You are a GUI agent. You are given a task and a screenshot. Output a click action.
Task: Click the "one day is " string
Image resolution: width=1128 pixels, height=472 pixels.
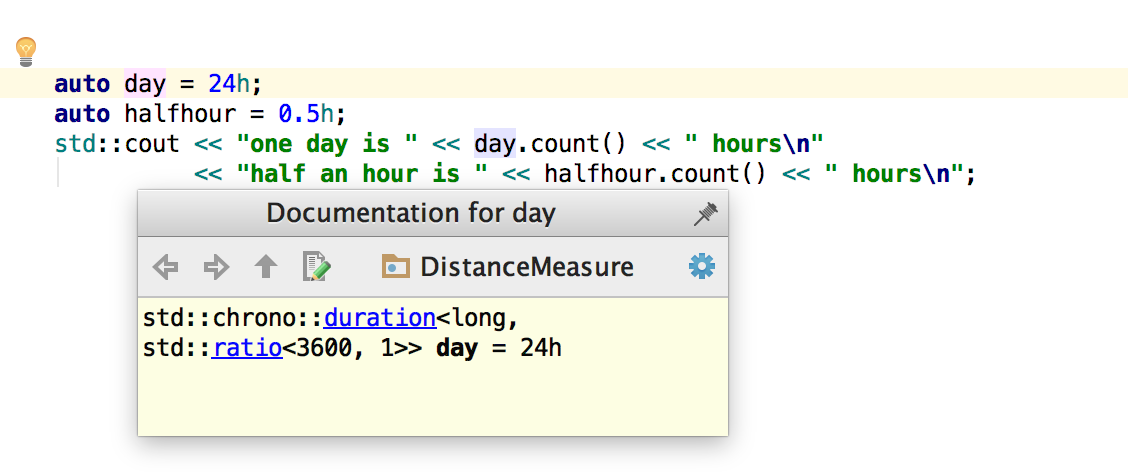pyautogui.click(x=327, y=144)
